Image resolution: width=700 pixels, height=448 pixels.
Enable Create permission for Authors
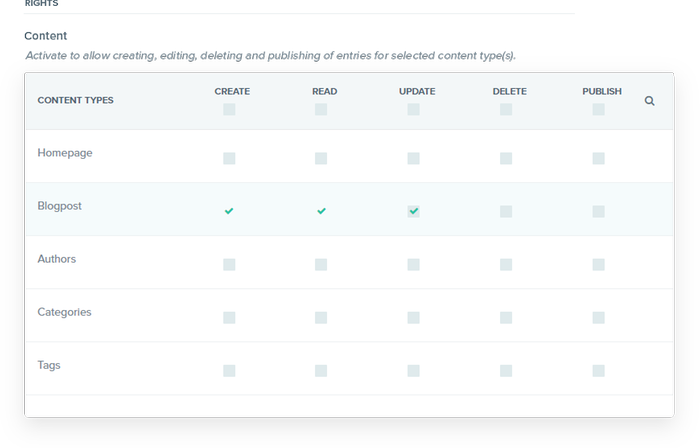click(229, 265)
